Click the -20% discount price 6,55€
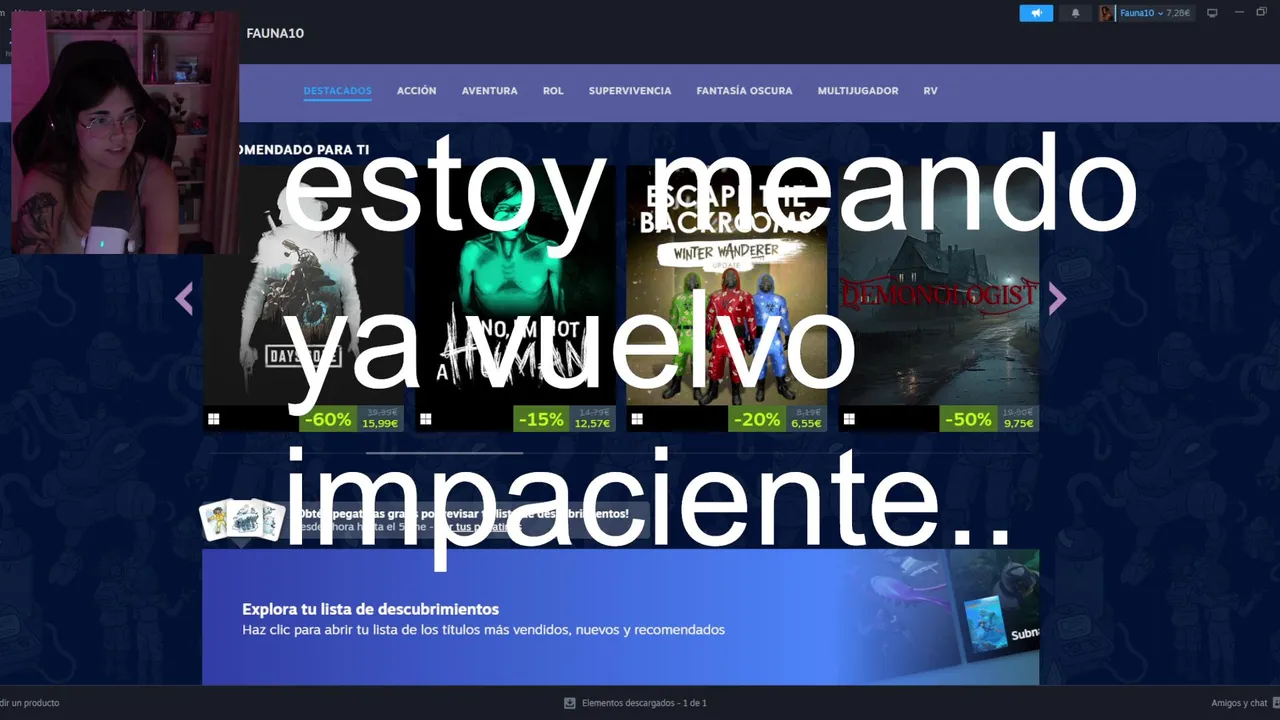The height and width of the screenshot is (720, 1280). pyautogui.click(x=777, y=419)
